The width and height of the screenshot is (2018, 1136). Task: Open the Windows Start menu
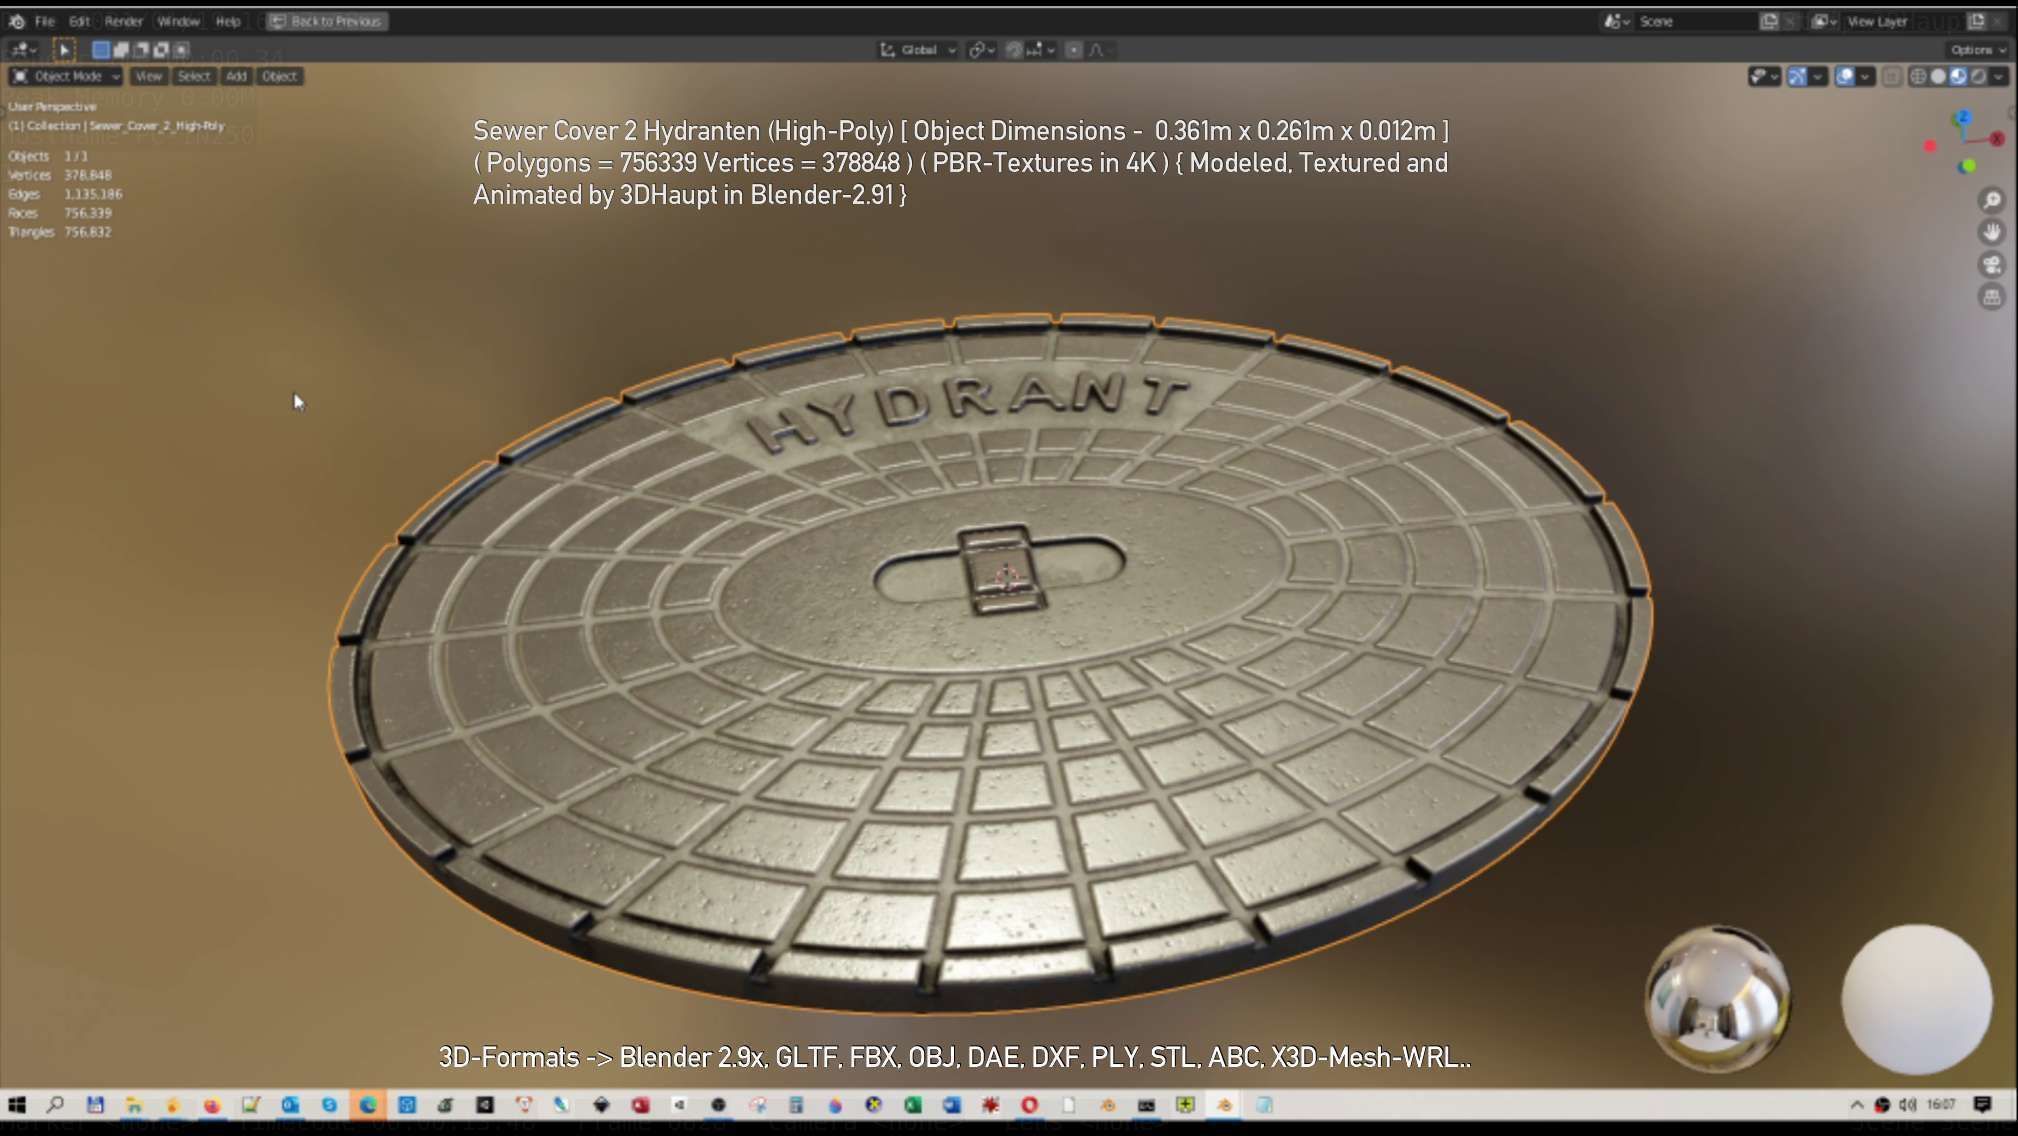click(x=17, y=1105)
